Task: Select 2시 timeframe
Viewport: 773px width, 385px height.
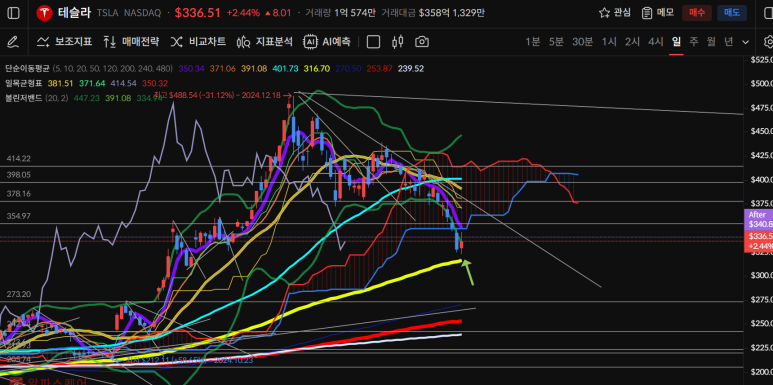Action: 632,42
